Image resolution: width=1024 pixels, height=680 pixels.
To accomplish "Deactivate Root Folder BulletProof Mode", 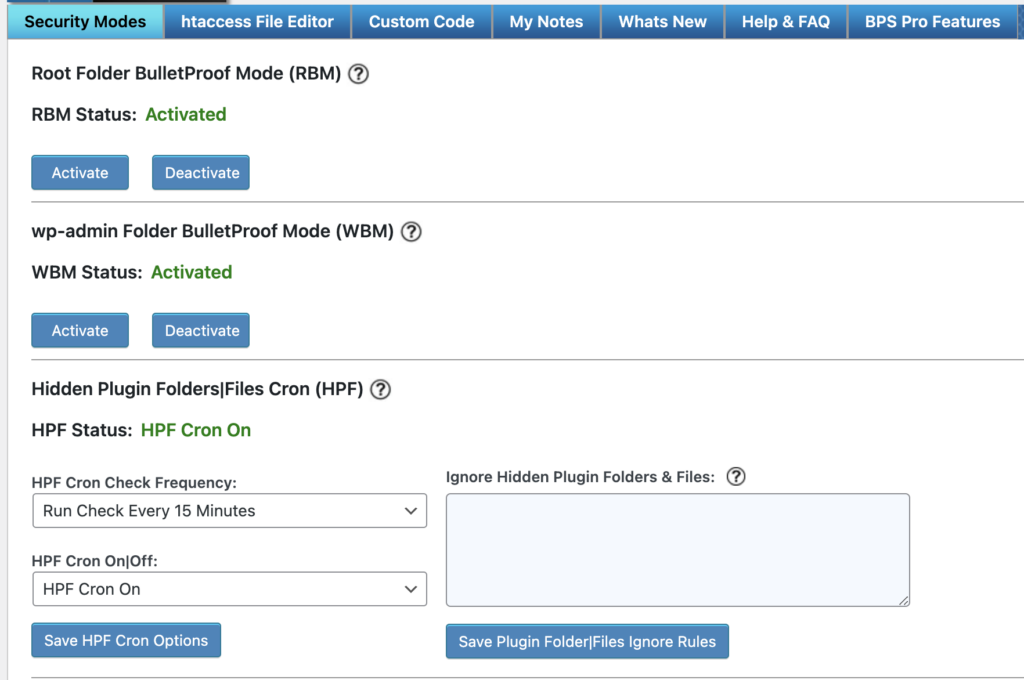I will pyautogui.click(x=201, y=172).
